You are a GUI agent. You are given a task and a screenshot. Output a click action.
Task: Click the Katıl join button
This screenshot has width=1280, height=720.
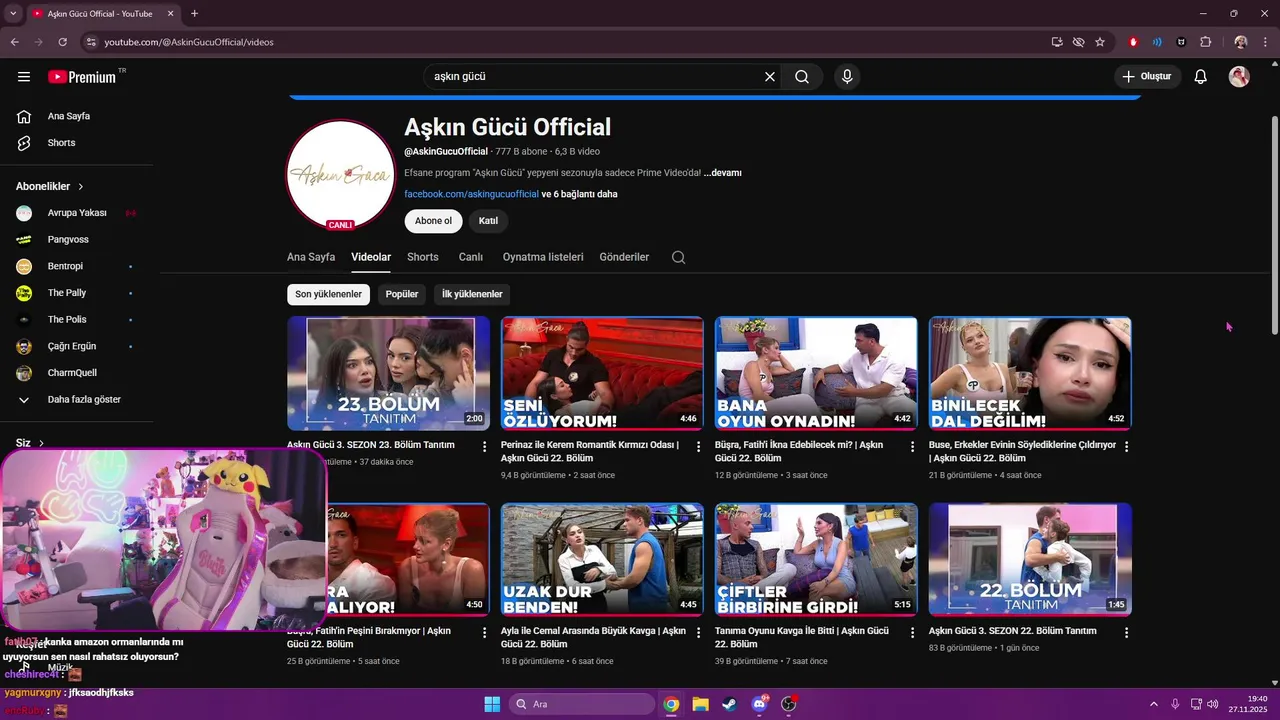click(x=488, y=221)
